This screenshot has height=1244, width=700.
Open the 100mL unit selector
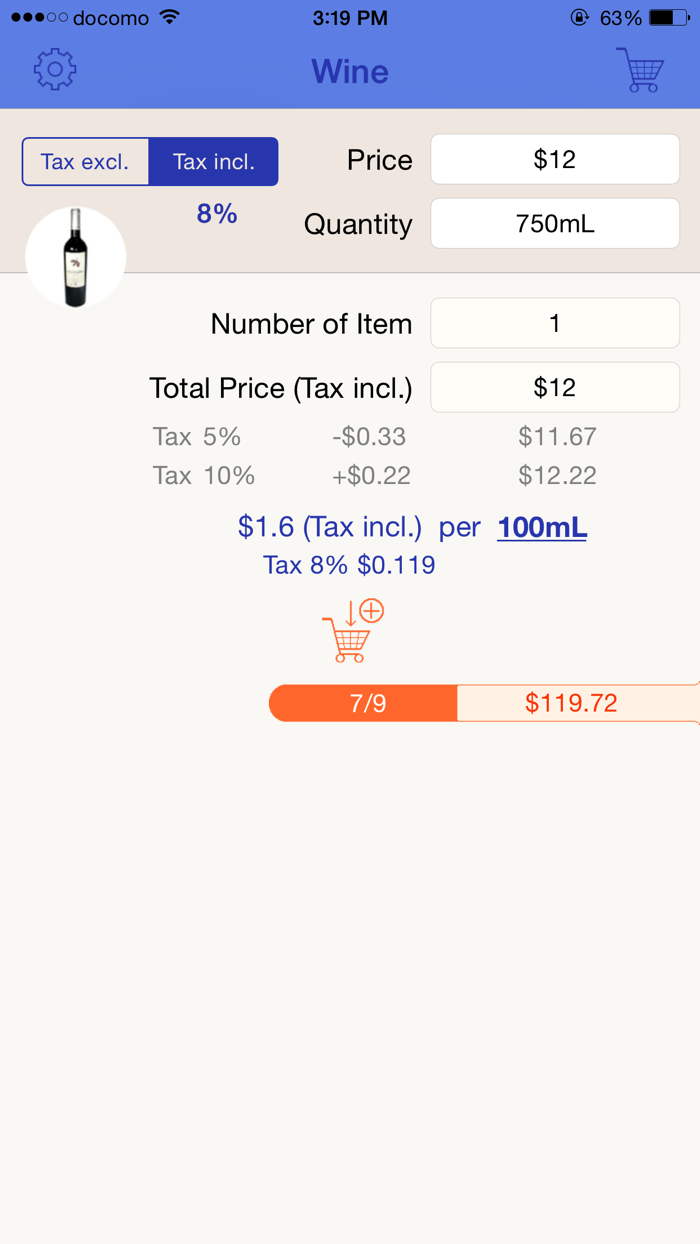coord(541,527)
